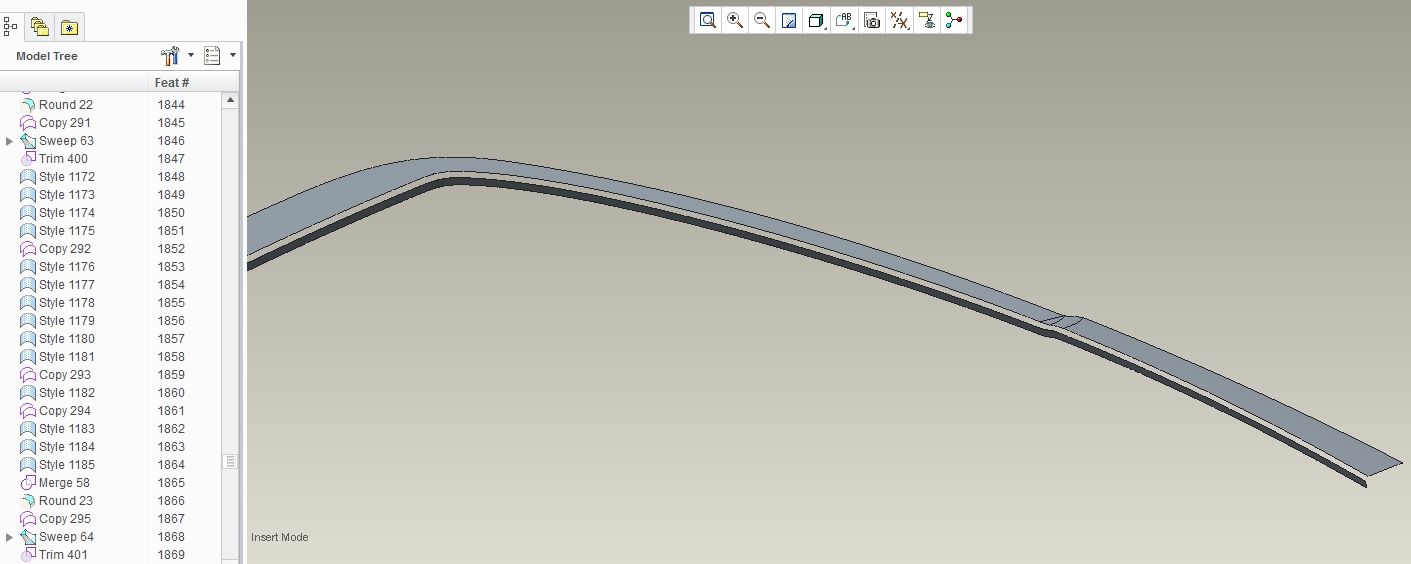
Task: Open the Display Style cube icon
Action: click(816, 20)
